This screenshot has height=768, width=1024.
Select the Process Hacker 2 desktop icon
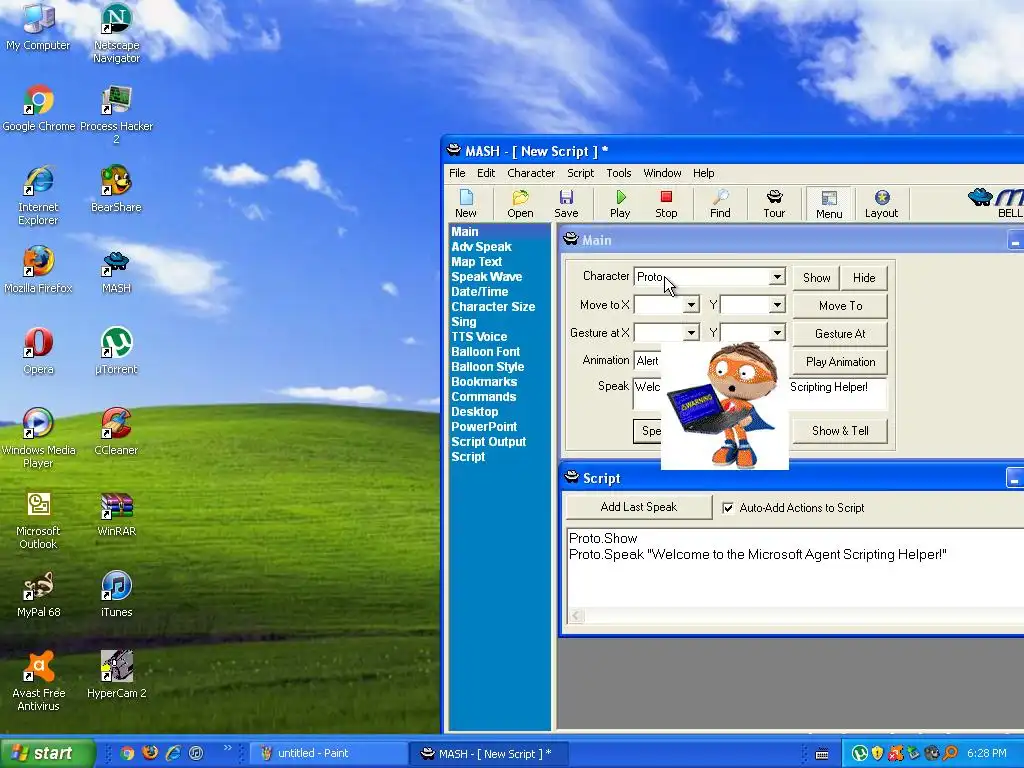(116, 115)
